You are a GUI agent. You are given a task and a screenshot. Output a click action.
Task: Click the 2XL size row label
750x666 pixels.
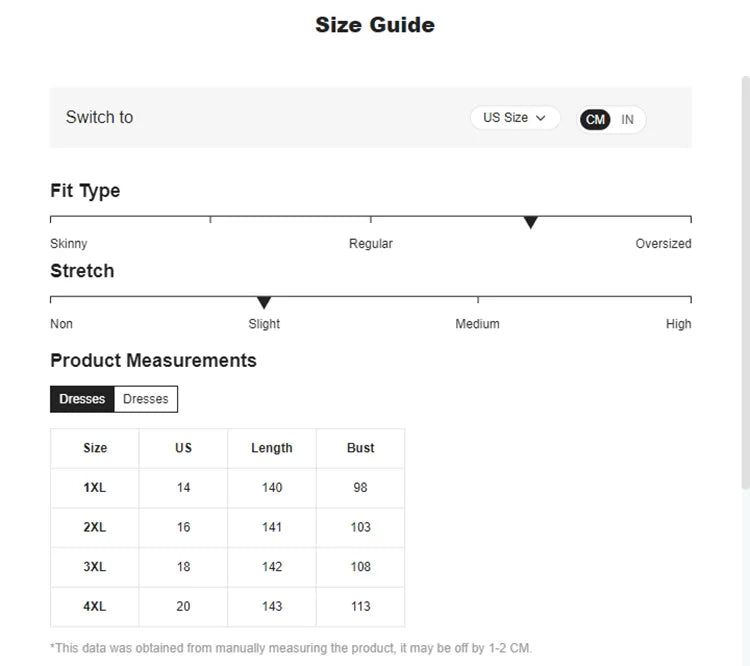tap(95, 527)
